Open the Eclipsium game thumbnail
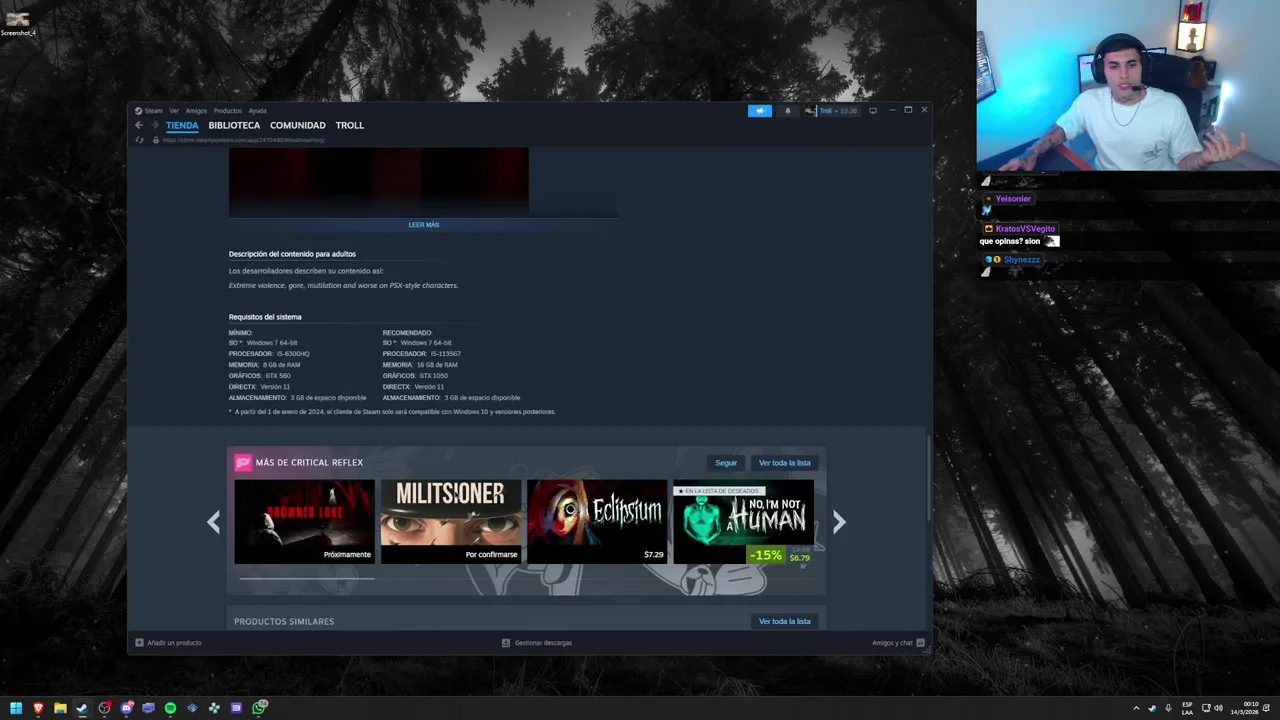 tap(597, 521)
